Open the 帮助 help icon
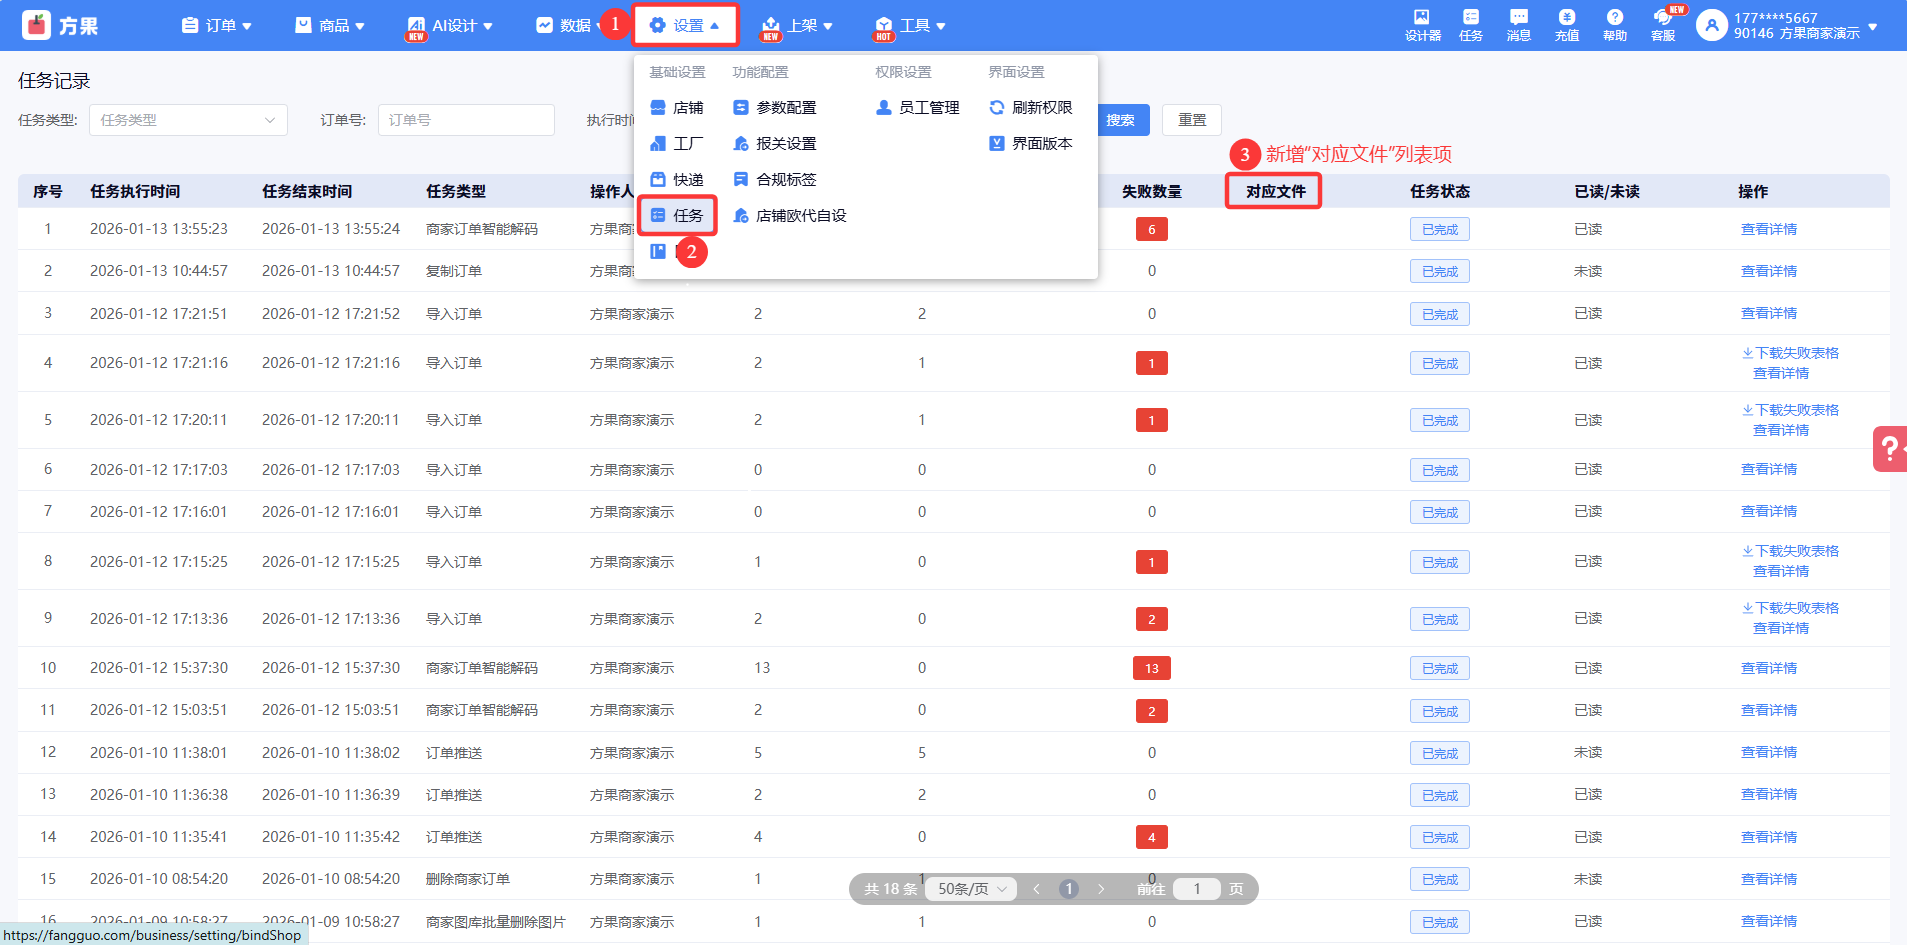The width and height of the screenshot is (1907, 945). point(1615,17)
